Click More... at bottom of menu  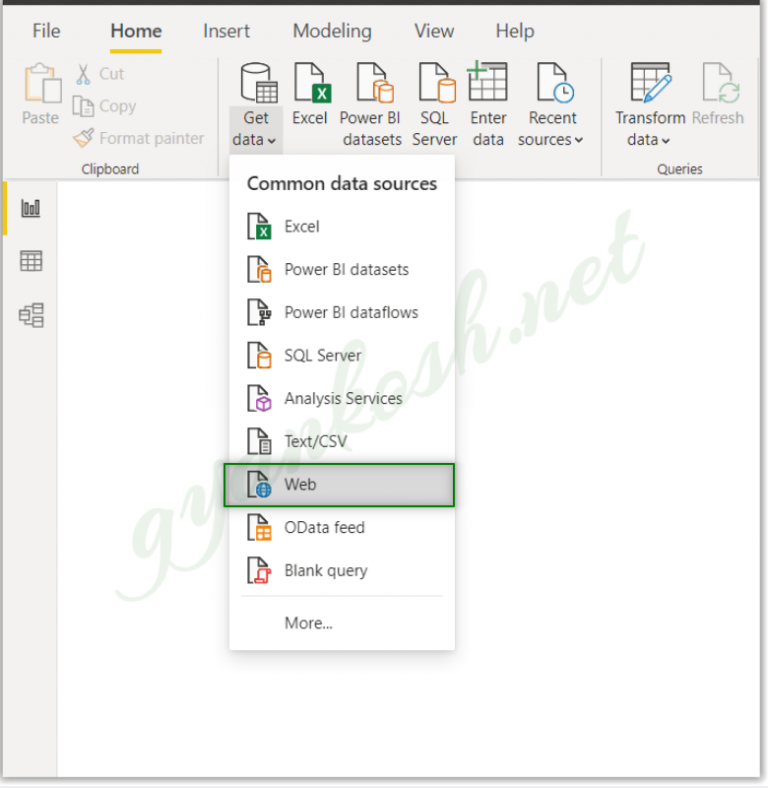point(308,623)
